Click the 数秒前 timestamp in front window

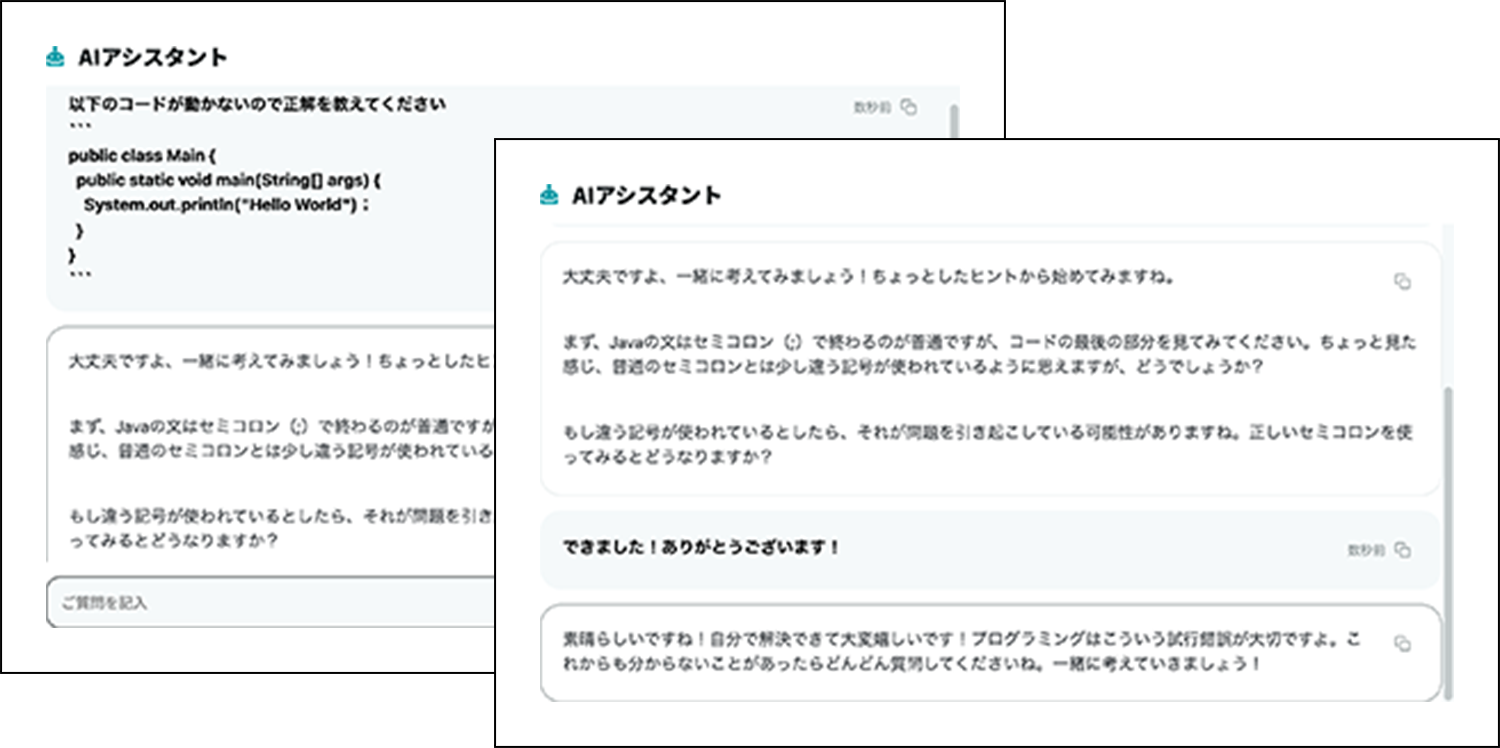point(1365,550)
